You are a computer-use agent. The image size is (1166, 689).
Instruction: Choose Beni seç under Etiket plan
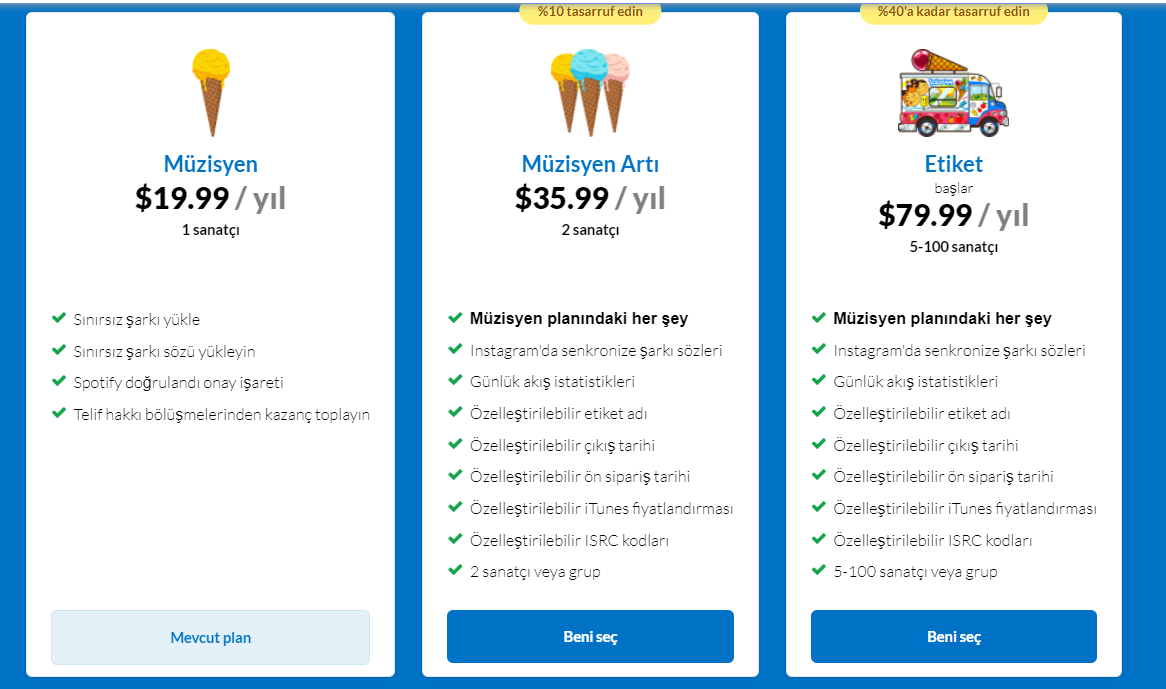[953, 636]
